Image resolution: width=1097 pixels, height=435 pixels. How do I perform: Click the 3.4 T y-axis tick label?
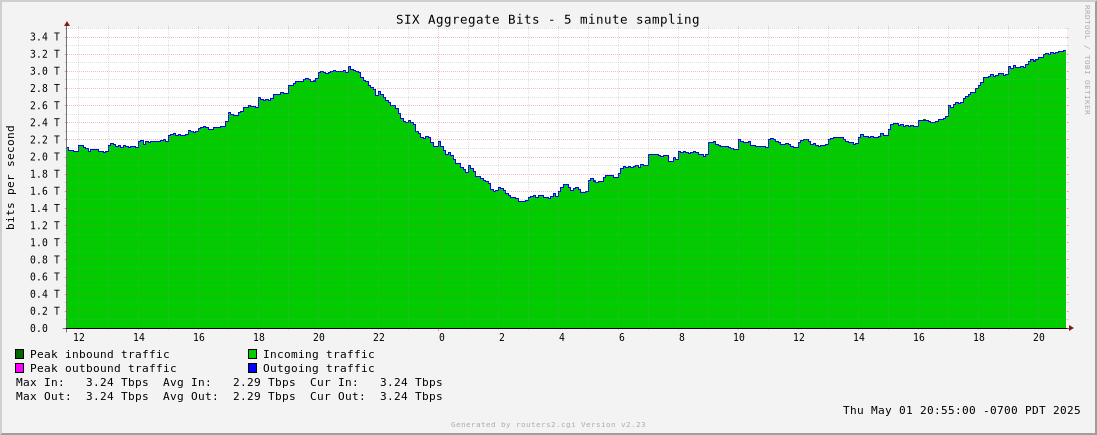(x=45, y=37)
